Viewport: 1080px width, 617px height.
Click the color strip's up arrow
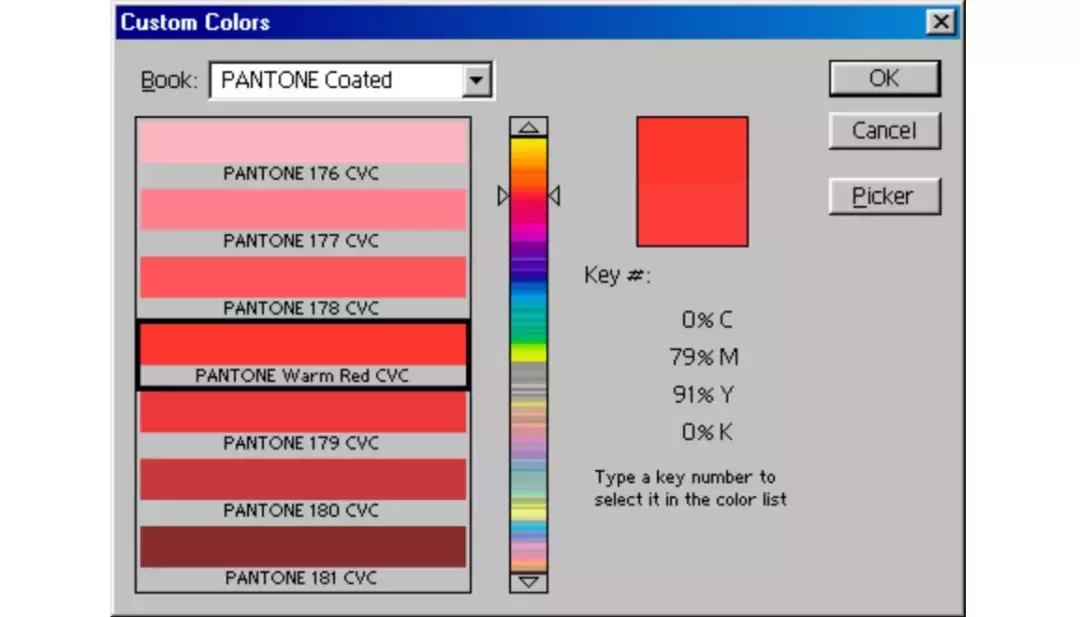tap(528, 127)
